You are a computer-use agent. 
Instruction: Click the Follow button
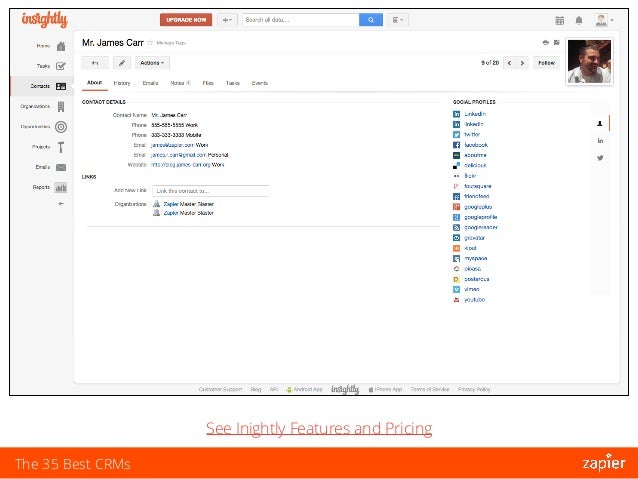546,63
